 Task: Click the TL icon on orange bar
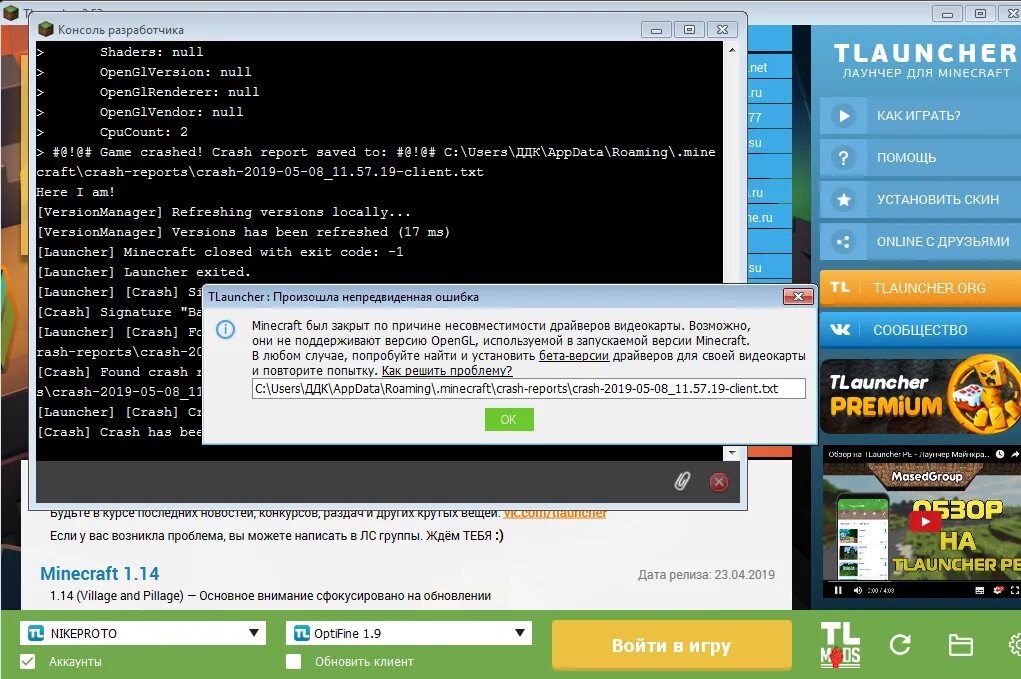pos(840,287)
